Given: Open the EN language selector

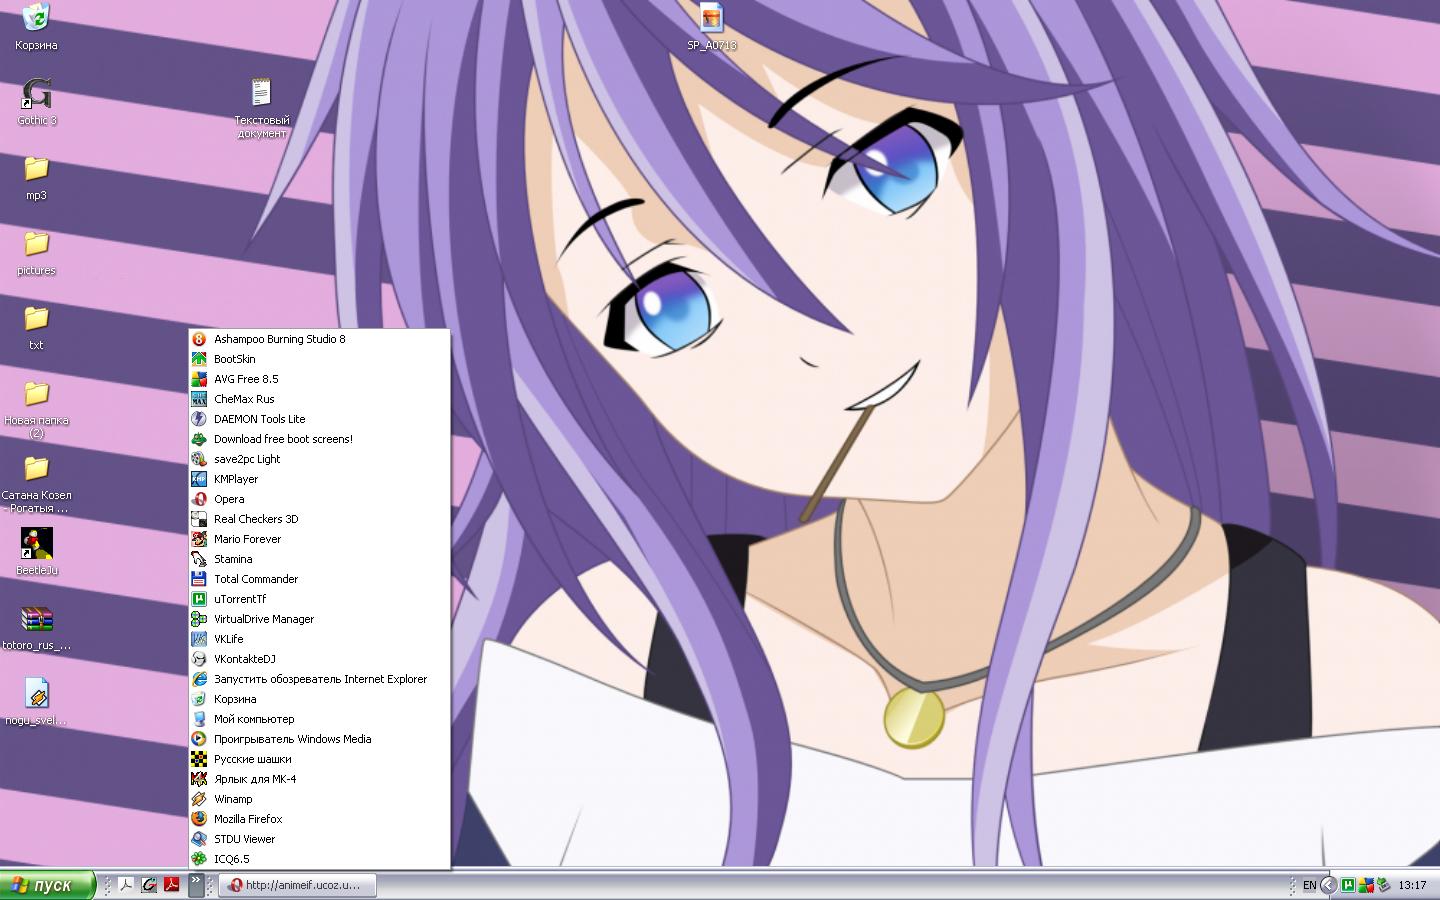Looking at the screenshot, I should (1309, 885).
